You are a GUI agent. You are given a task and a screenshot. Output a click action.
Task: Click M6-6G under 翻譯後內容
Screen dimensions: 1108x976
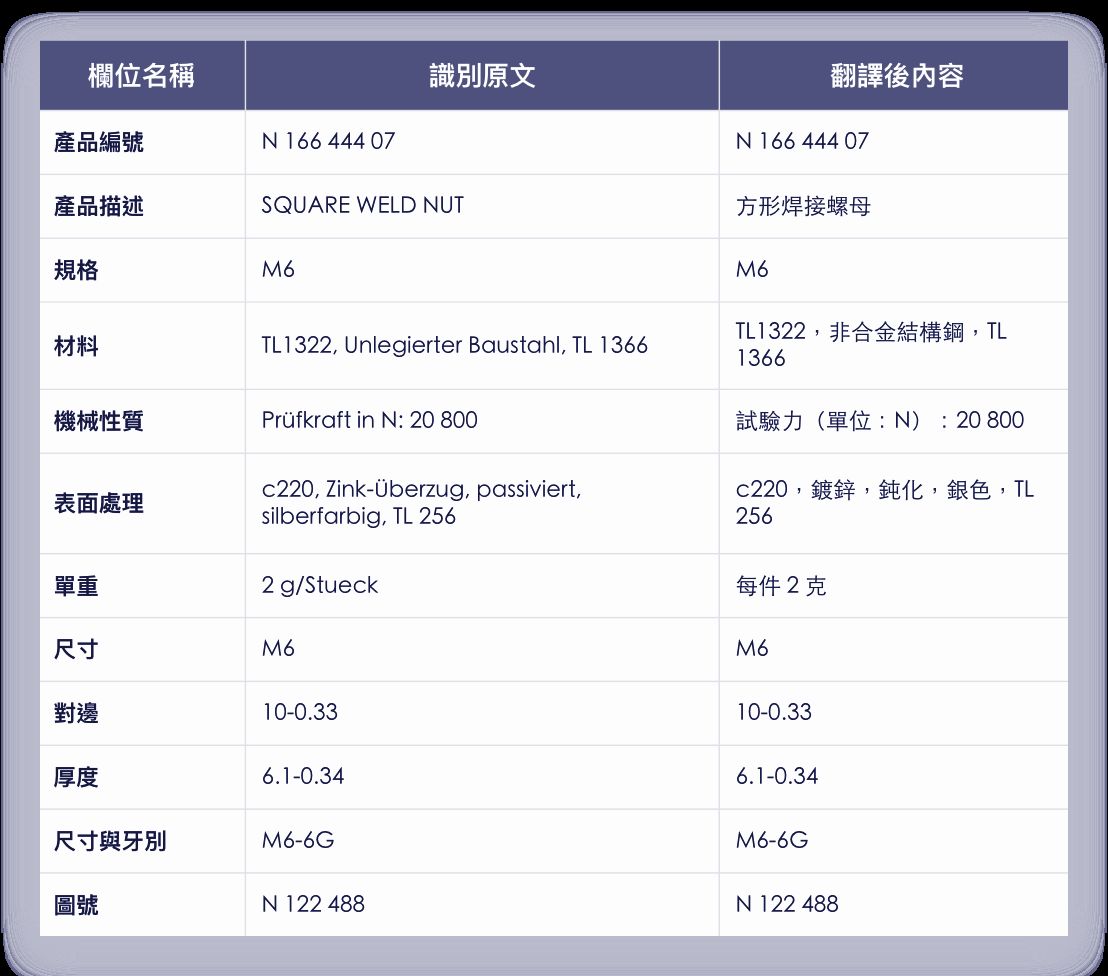pyautogui.click(x=894, y=841)
